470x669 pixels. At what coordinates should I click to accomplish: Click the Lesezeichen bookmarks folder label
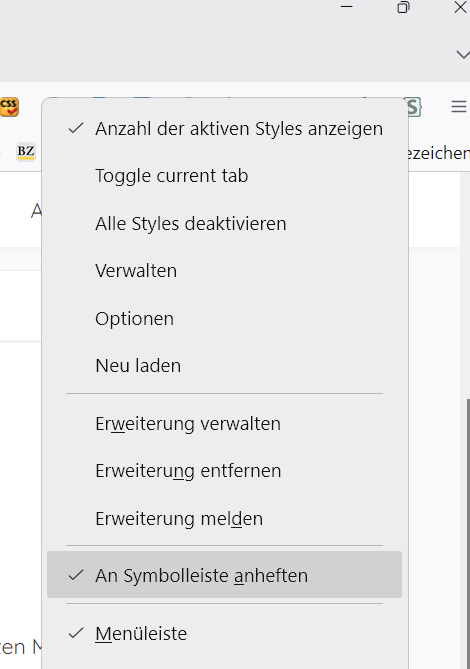pyautogui.click(x=438, y=153)
